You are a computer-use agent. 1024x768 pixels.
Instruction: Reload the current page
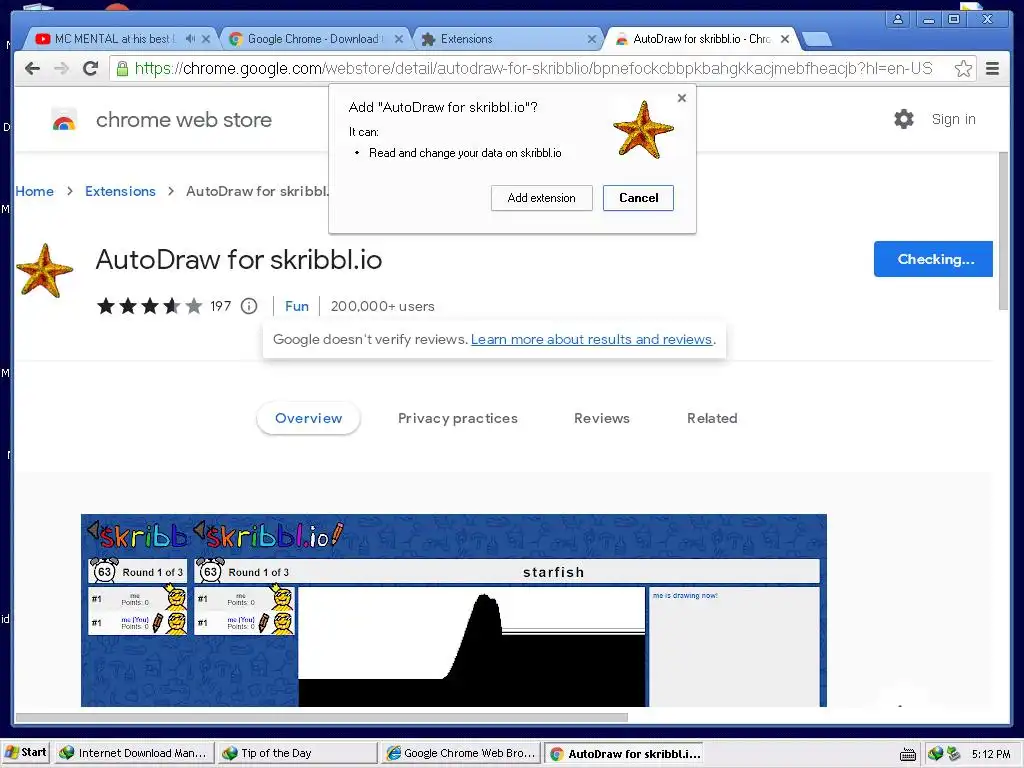tap(91, 68)
